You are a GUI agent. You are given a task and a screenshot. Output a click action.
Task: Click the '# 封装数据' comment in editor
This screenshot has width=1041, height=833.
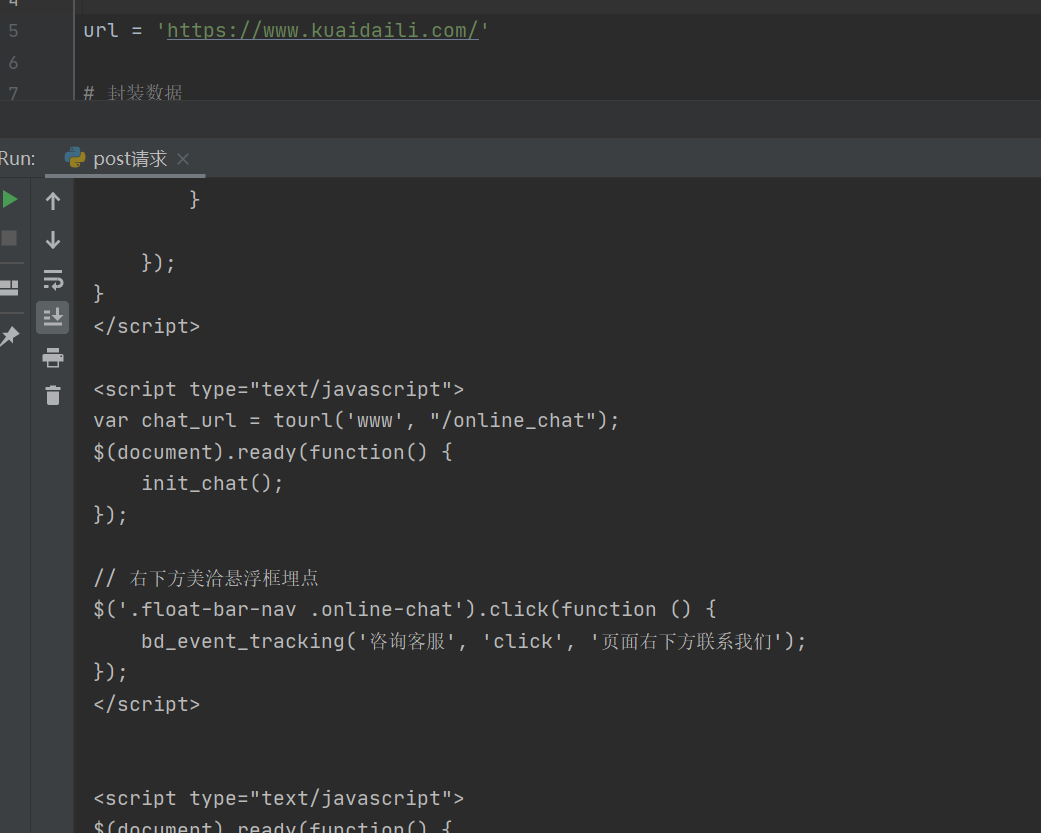(133, 92)
